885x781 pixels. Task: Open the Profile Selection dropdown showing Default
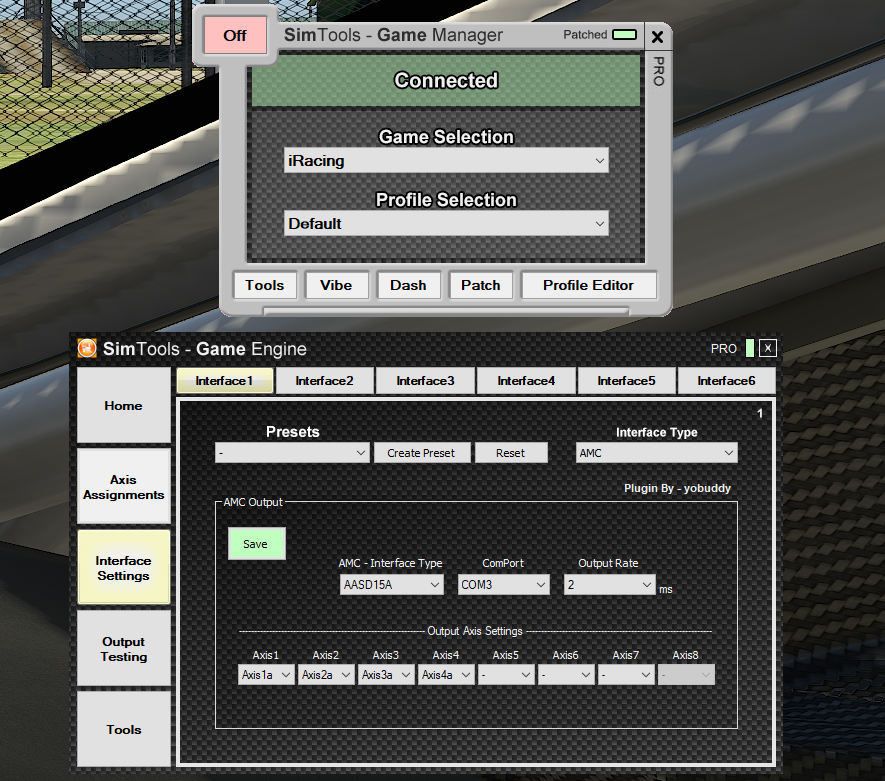point(446,223)
